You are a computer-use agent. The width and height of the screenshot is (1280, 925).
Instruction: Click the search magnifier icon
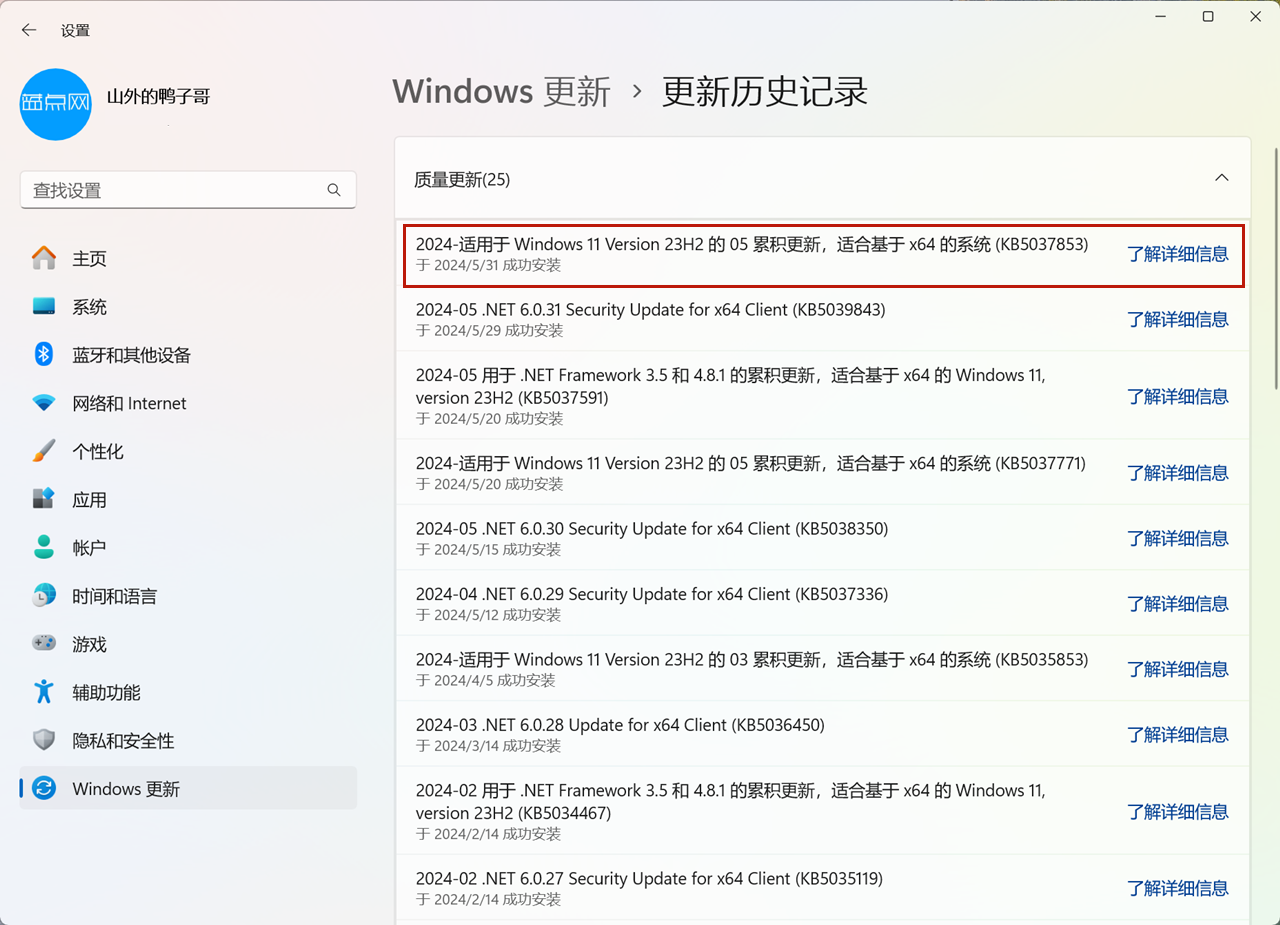(x=334, y=190)
